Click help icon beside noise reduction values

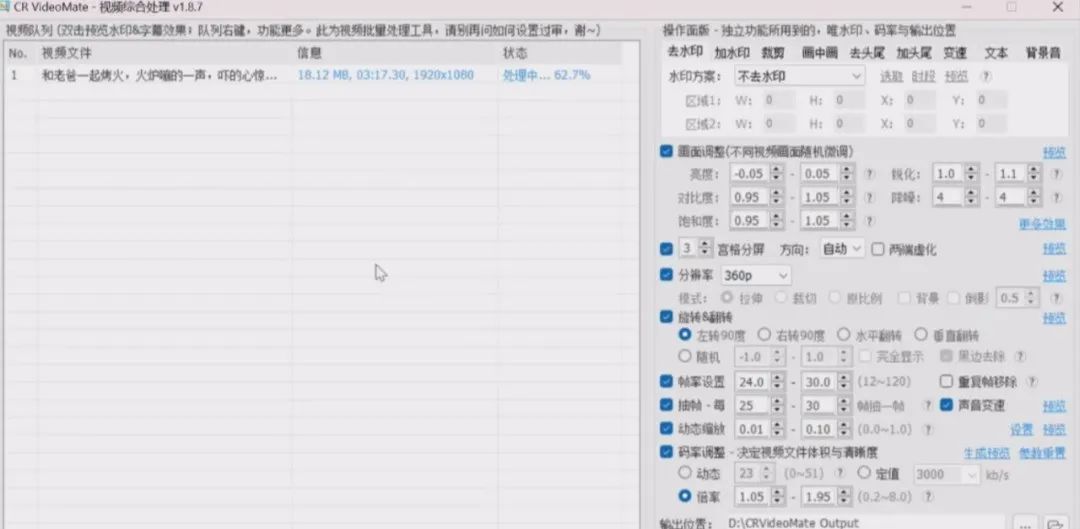click(1057, 198)
